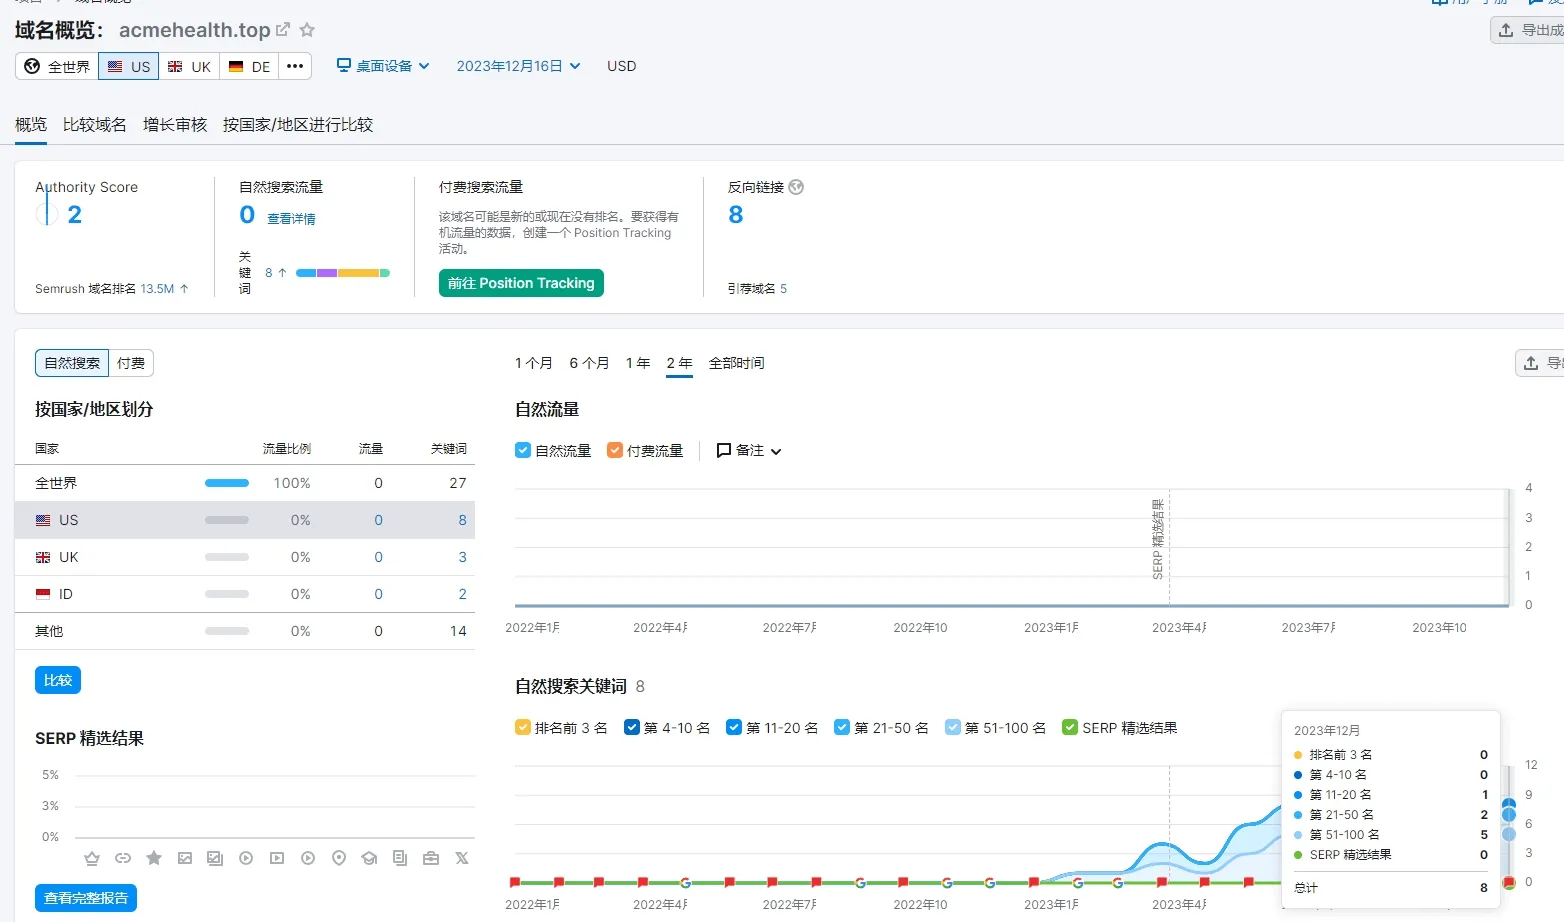Click the star reviews SERP feature icon

coord(154,858)
